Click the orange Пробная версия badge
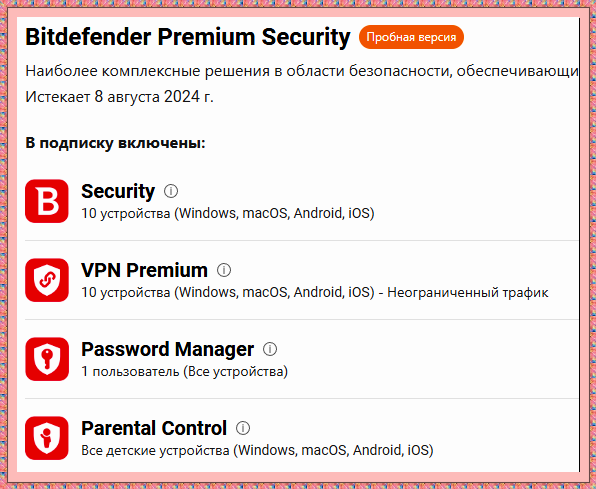The image size is (596, 489). [411, 37]
